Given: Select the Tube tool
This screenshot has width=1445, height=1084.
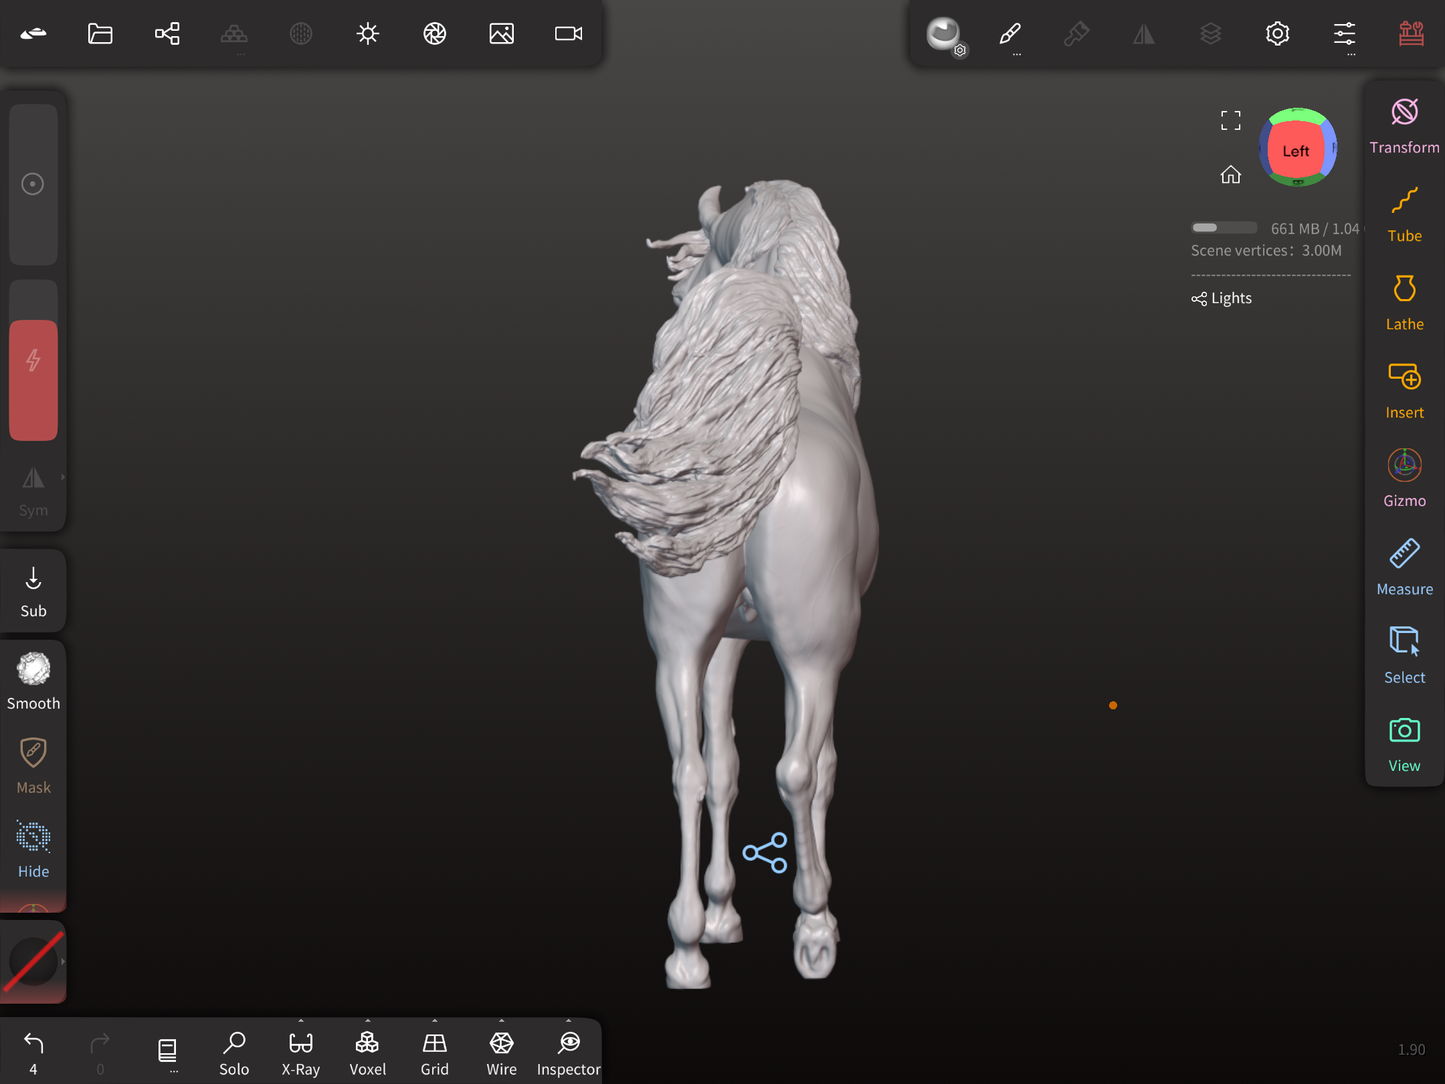Looking at the screenshot, I should (x=1404, y=214).
